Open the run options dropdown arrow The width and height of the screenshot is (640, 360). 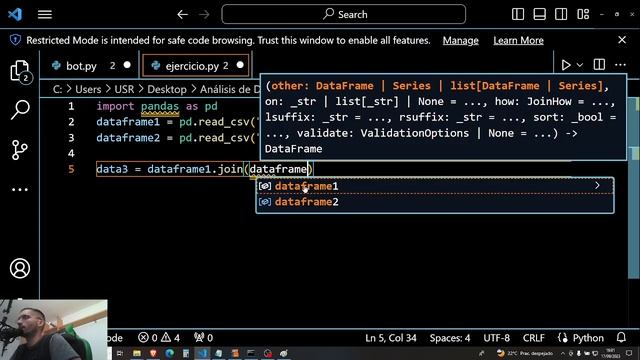point(580,65)
